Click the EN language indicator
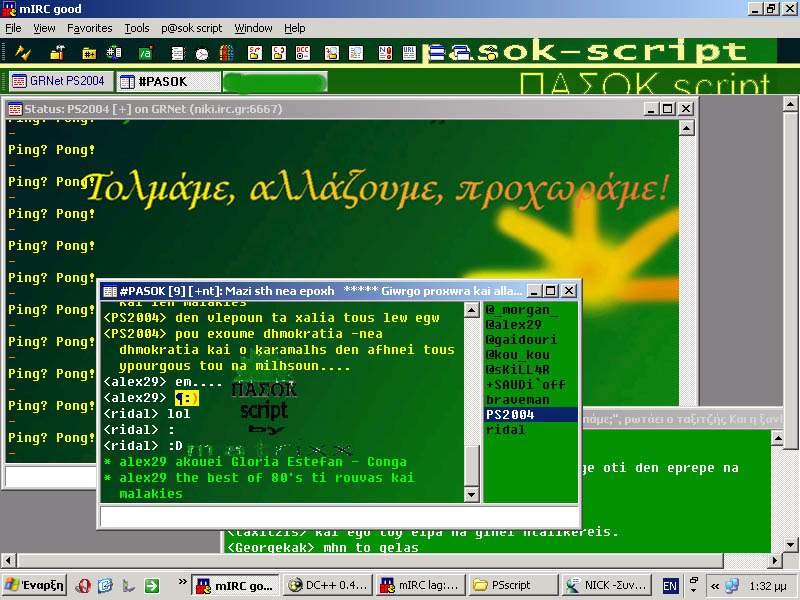Viewport: 800px width, 600px height. (x=670, y=586)
